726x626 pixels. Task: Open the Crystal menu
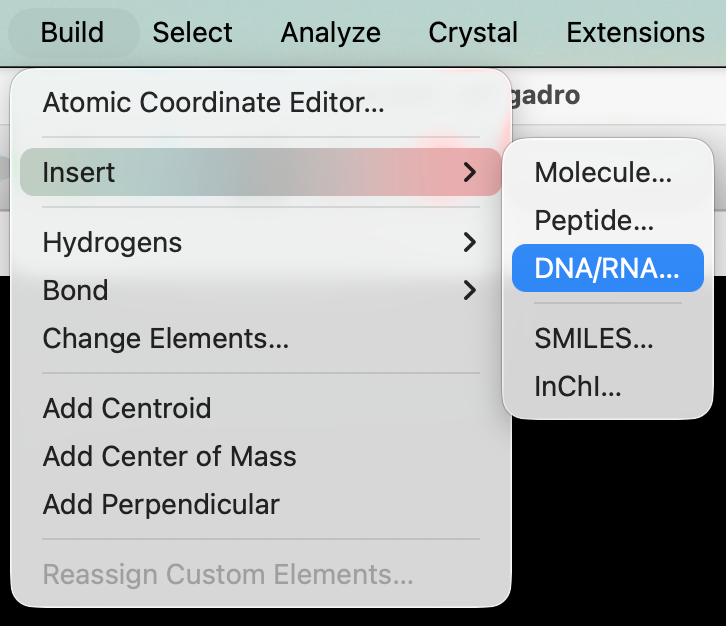[x=473, y=32]
